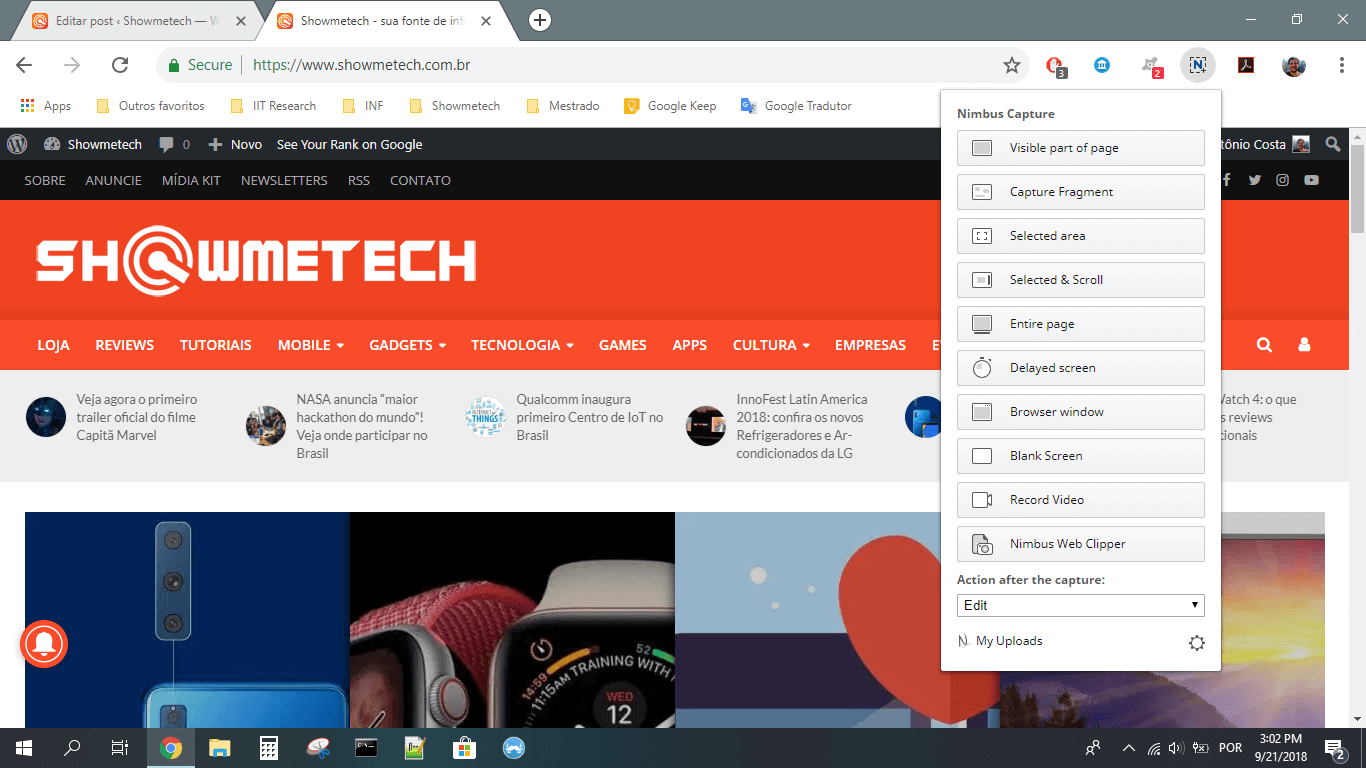Viewport: 1366px width, 768px height.
Task: Click the user account icon in nav bar
Action: [1304, 345]
